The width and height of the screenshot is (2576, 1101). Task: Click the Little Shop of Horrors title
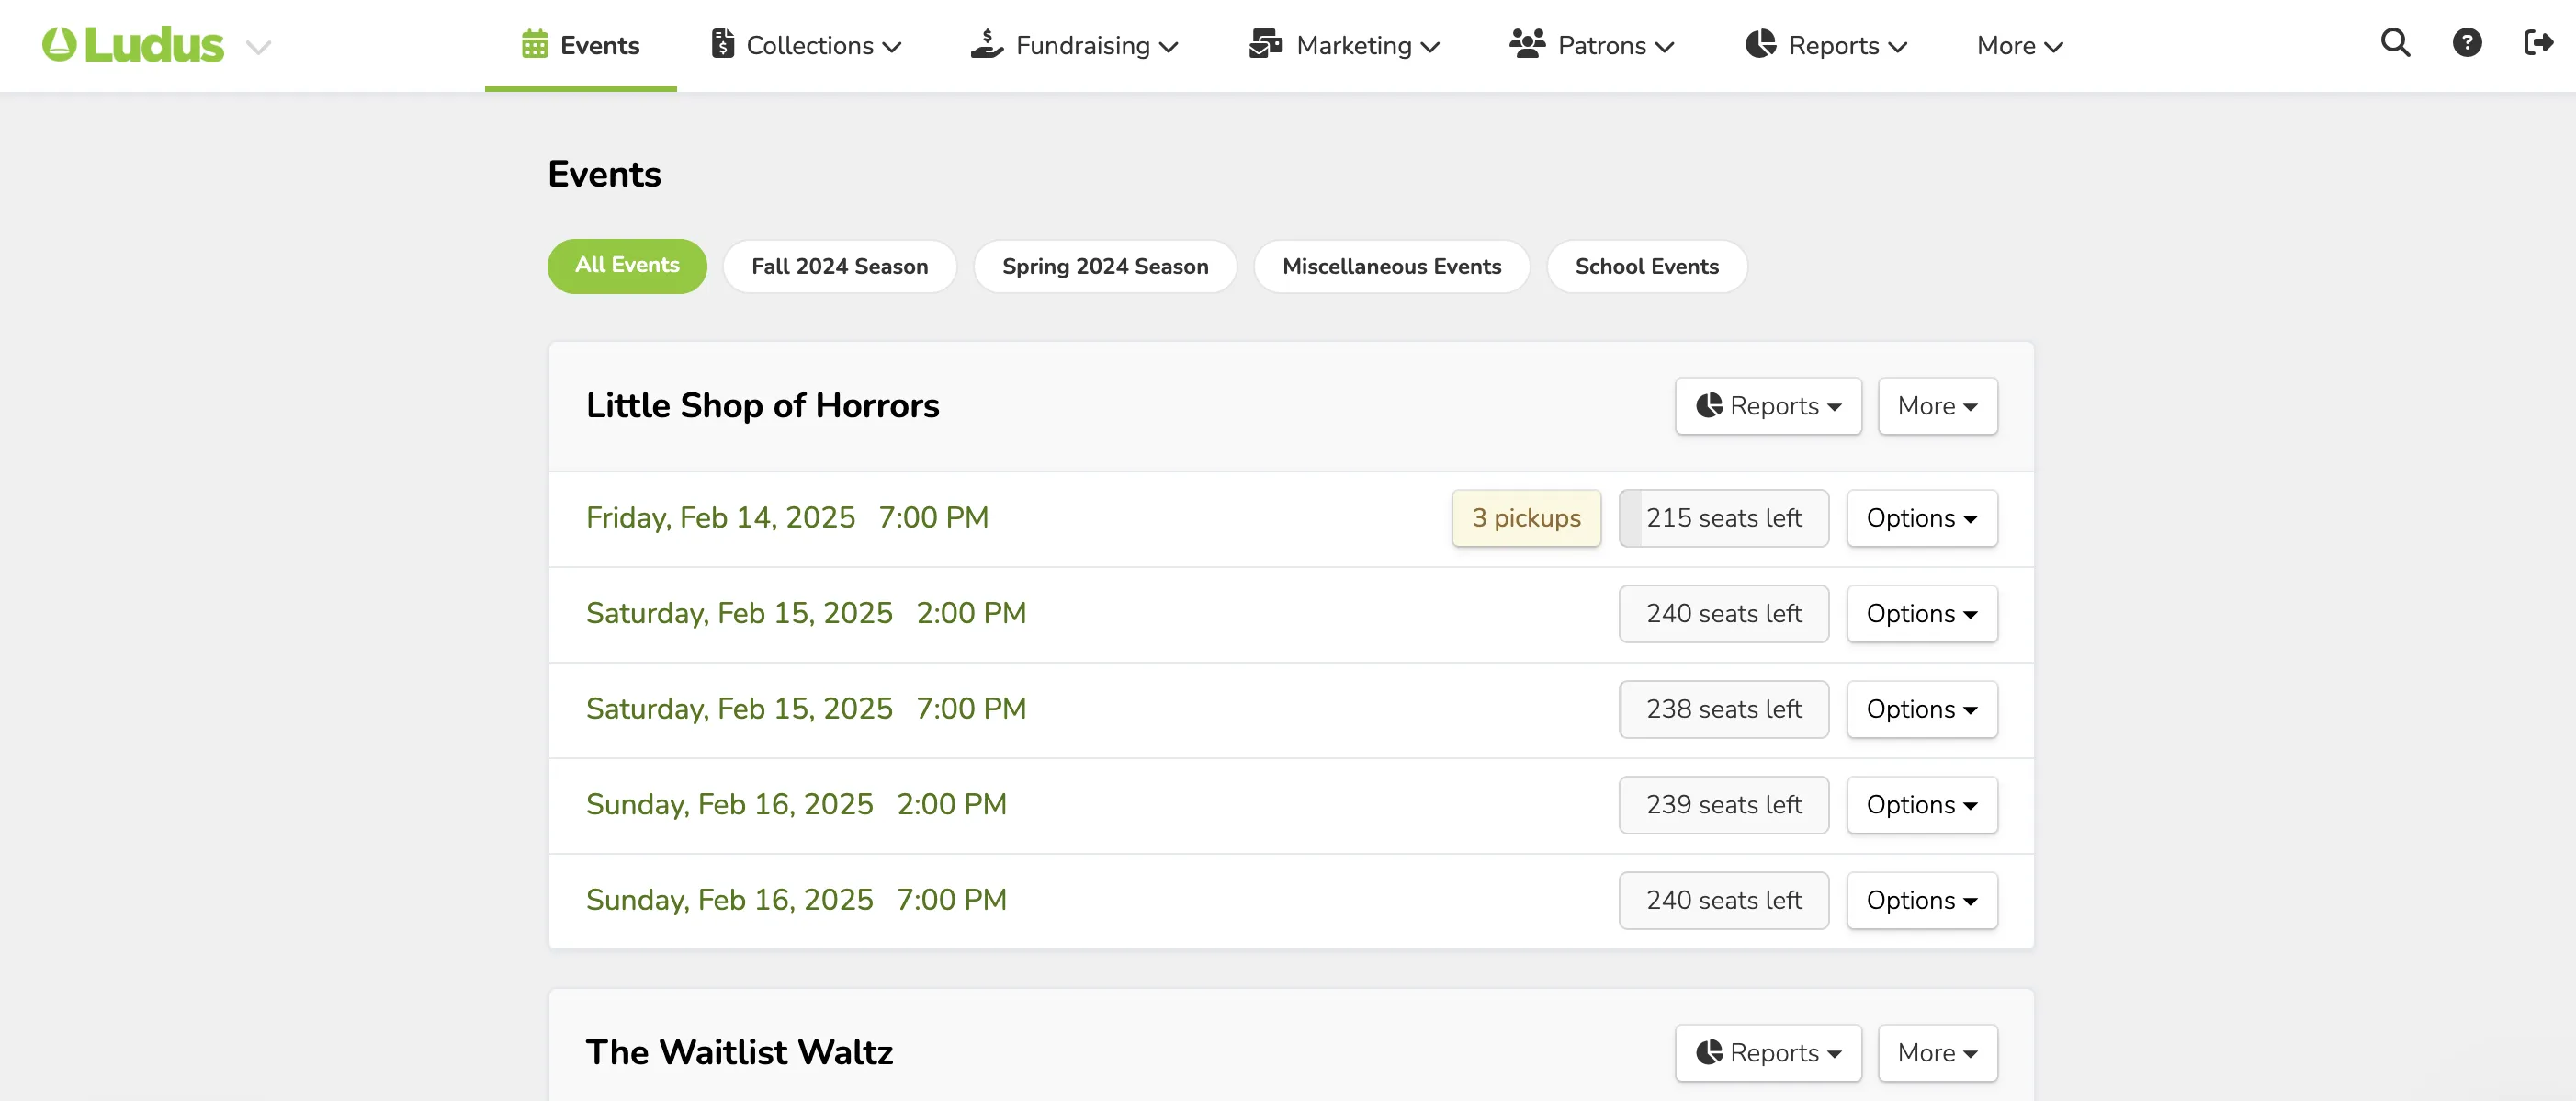(762, 406)
